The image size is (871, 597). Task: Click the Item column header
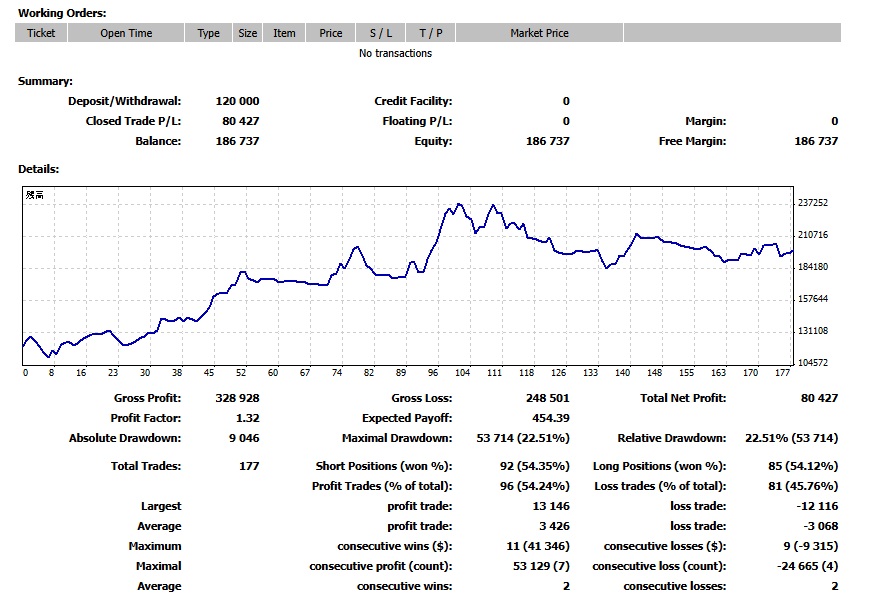point(284,33)
